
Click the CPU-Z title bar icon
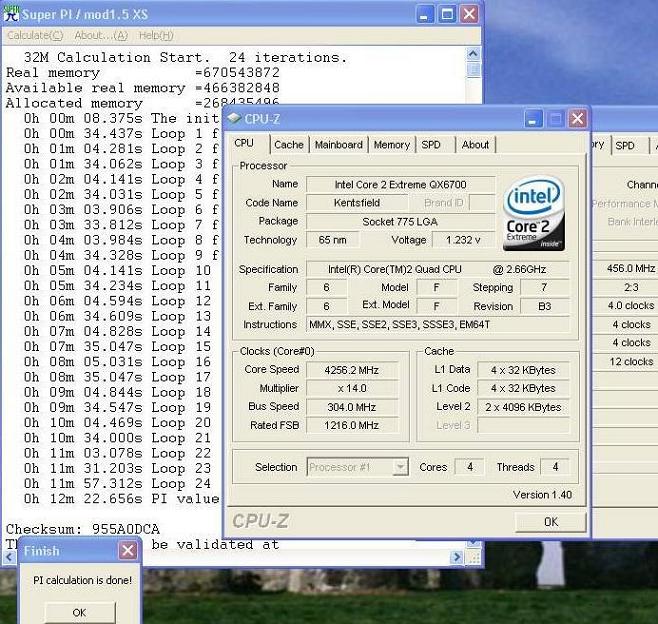coord(234,119)
